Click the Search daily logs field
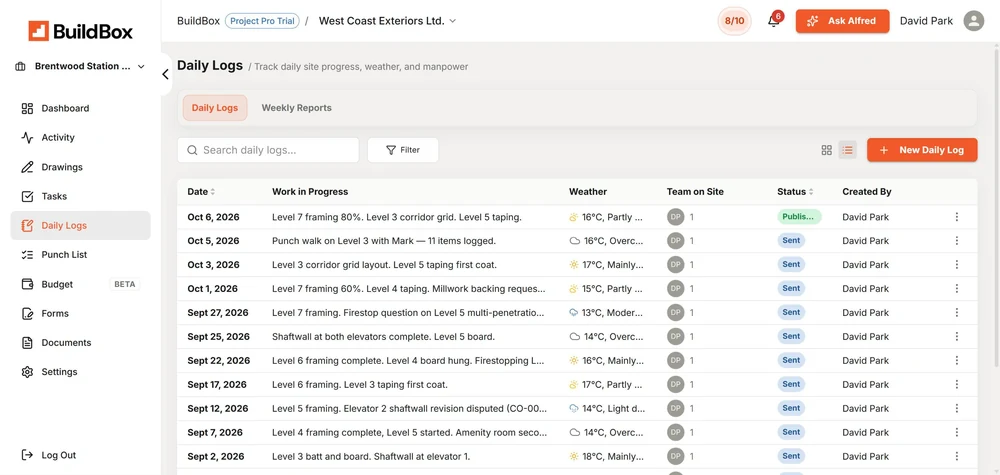This screenshot has height=475, width=1000. [268, 150]
